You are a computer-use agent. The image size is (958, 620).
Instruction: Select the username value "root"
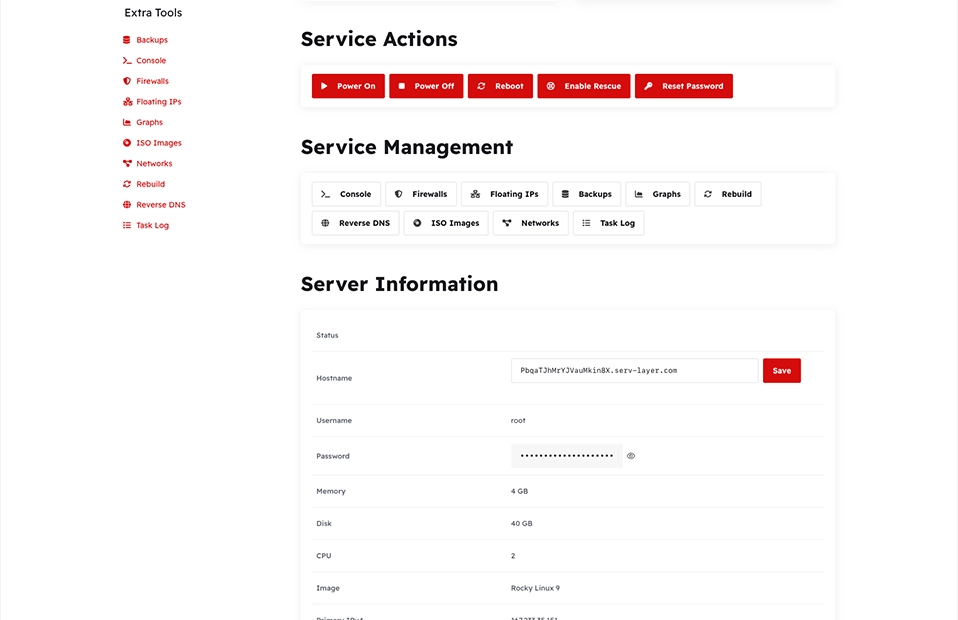point(518,420)
